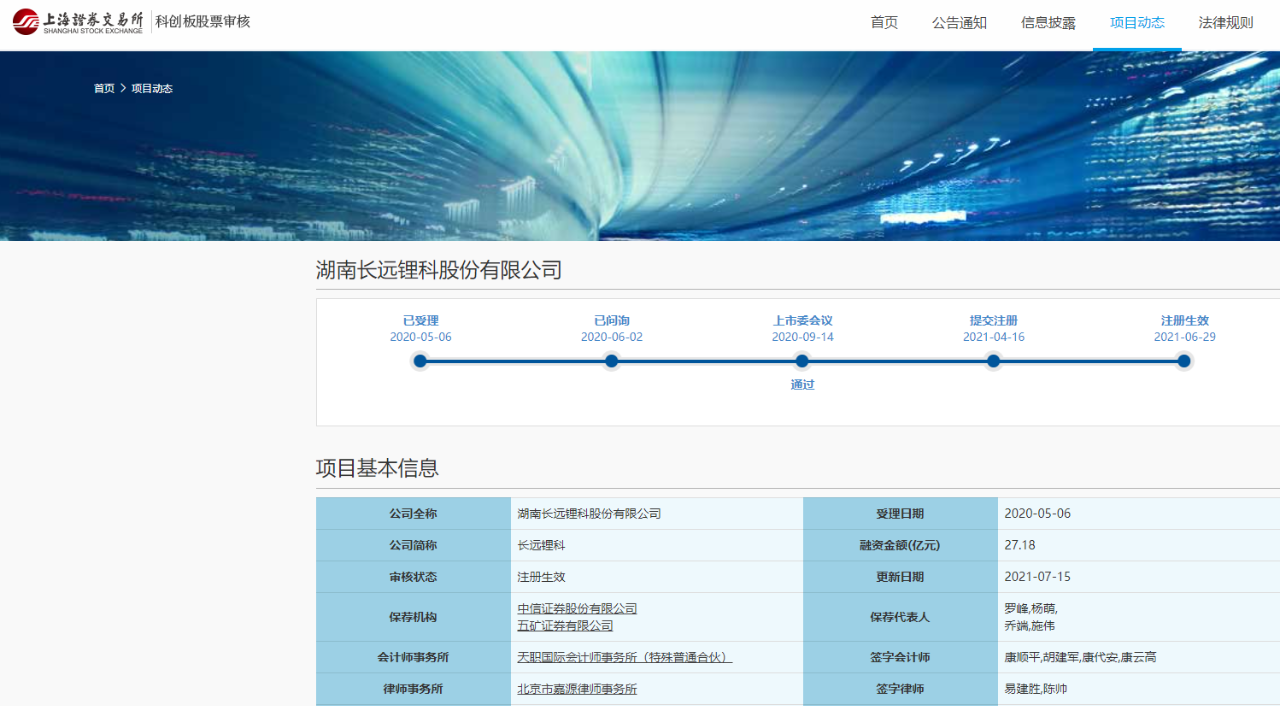
Task: Click the 通过 result label under timeline
Action: 802,385
